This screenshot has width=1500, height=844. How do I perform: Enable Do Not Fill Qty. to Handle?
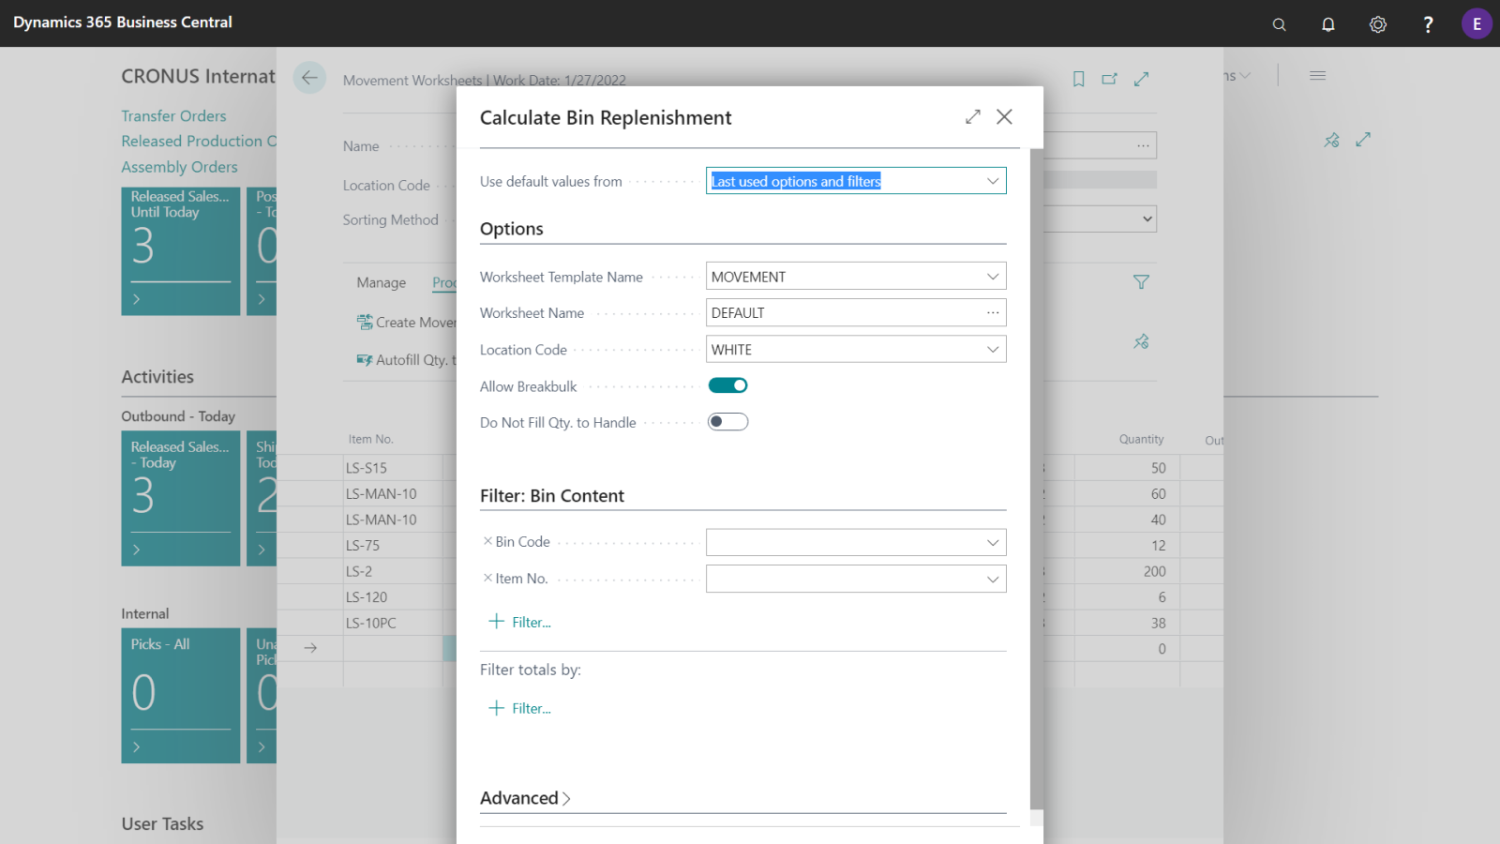tap(727, 421)
